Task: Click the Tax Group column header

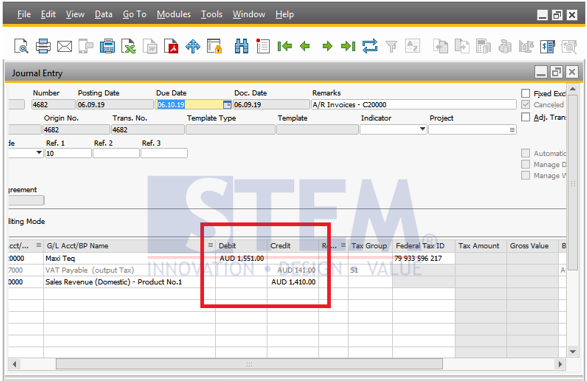Action: (370, 246)
